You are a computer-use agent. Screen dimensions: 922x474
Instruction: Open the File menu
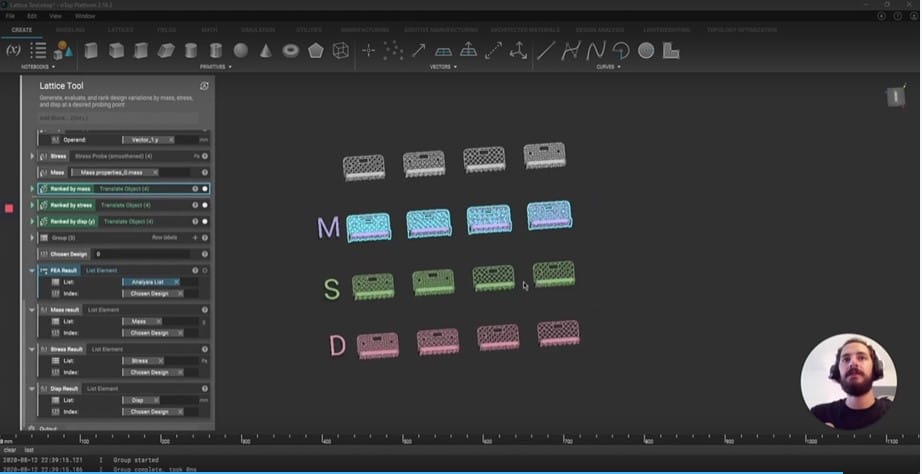10,16
